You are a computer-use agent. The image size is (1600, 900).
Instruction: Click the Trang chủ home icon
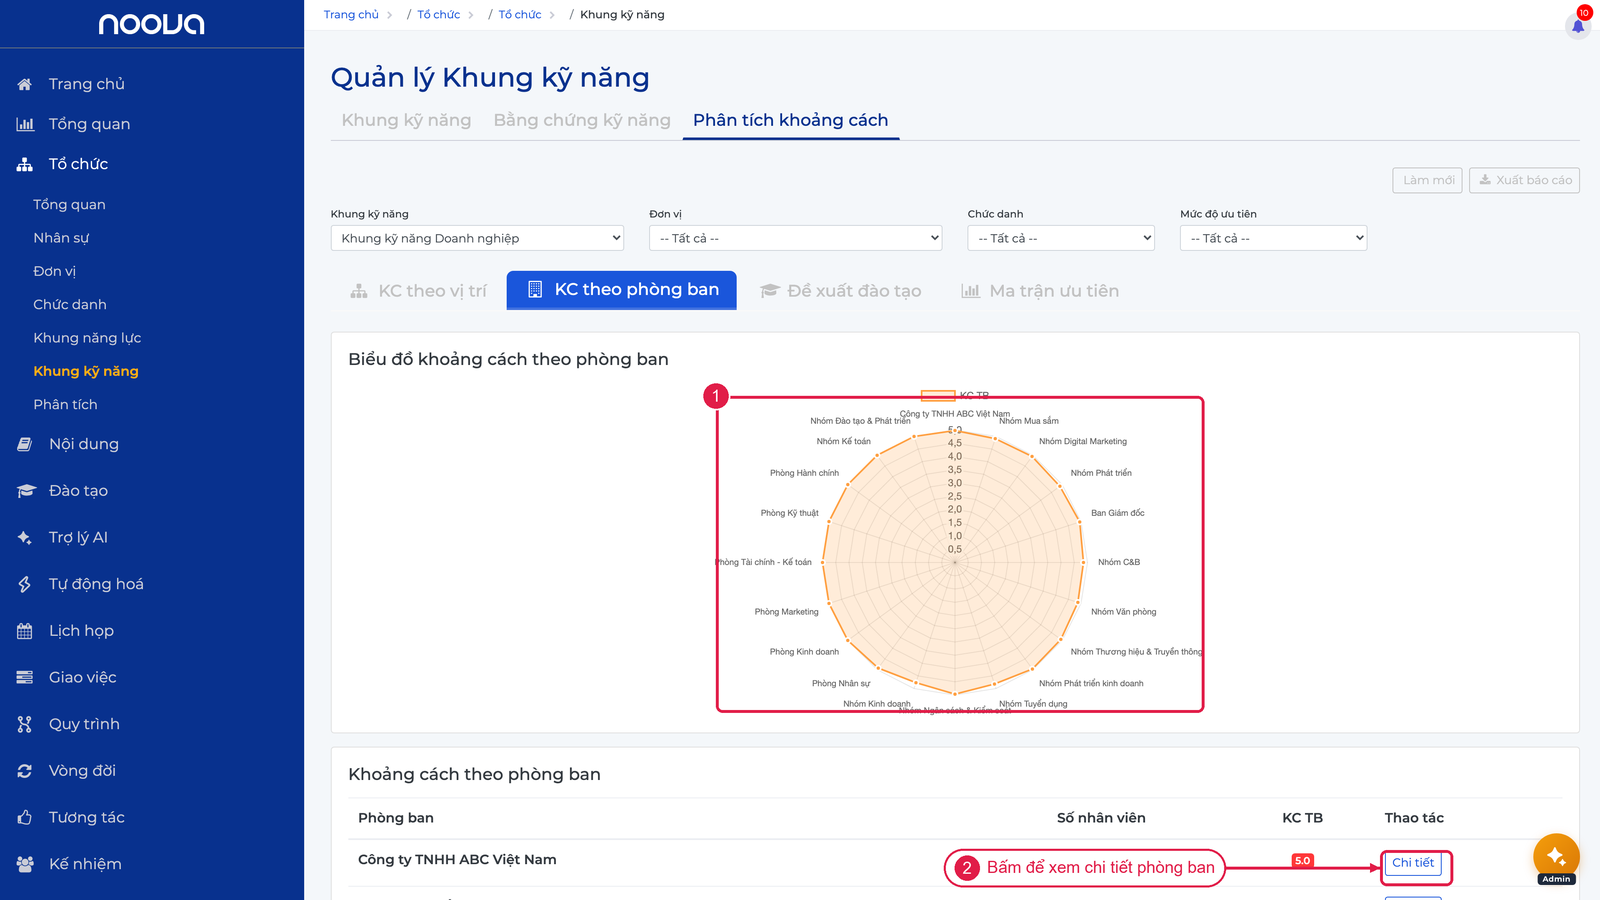(25, 84)
